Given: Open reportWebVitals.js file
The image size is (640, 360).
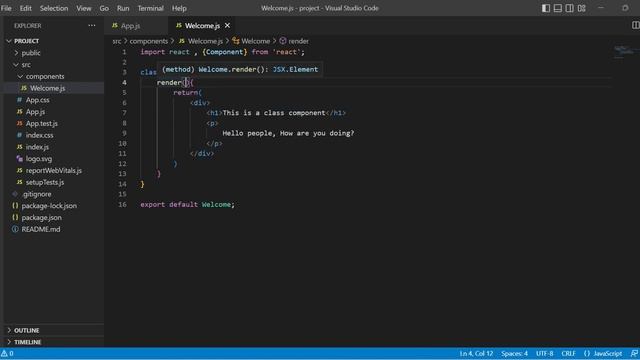Looking at the screenshot, I should pos(54,171).
